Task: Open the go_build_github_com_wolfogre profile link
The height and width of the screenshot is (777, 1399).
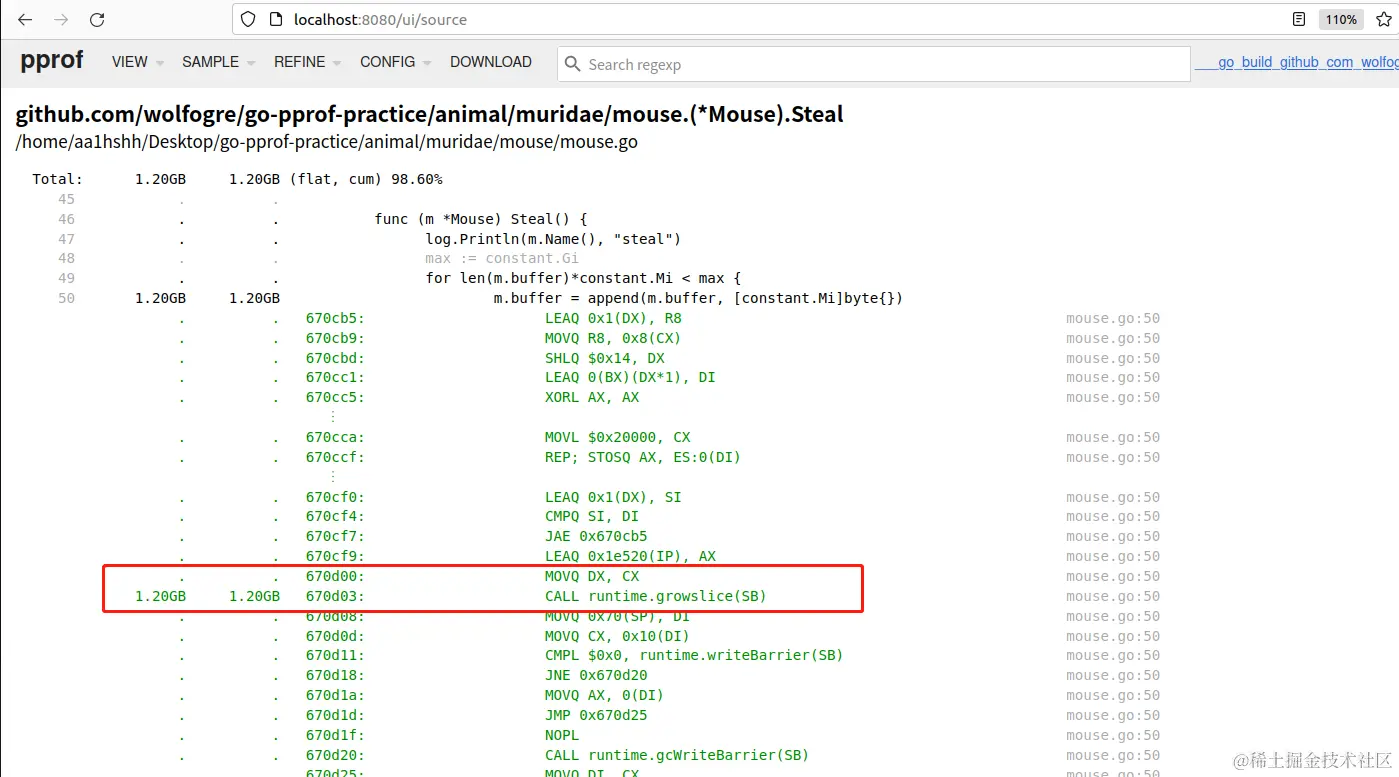Action: coord(1297,62)
